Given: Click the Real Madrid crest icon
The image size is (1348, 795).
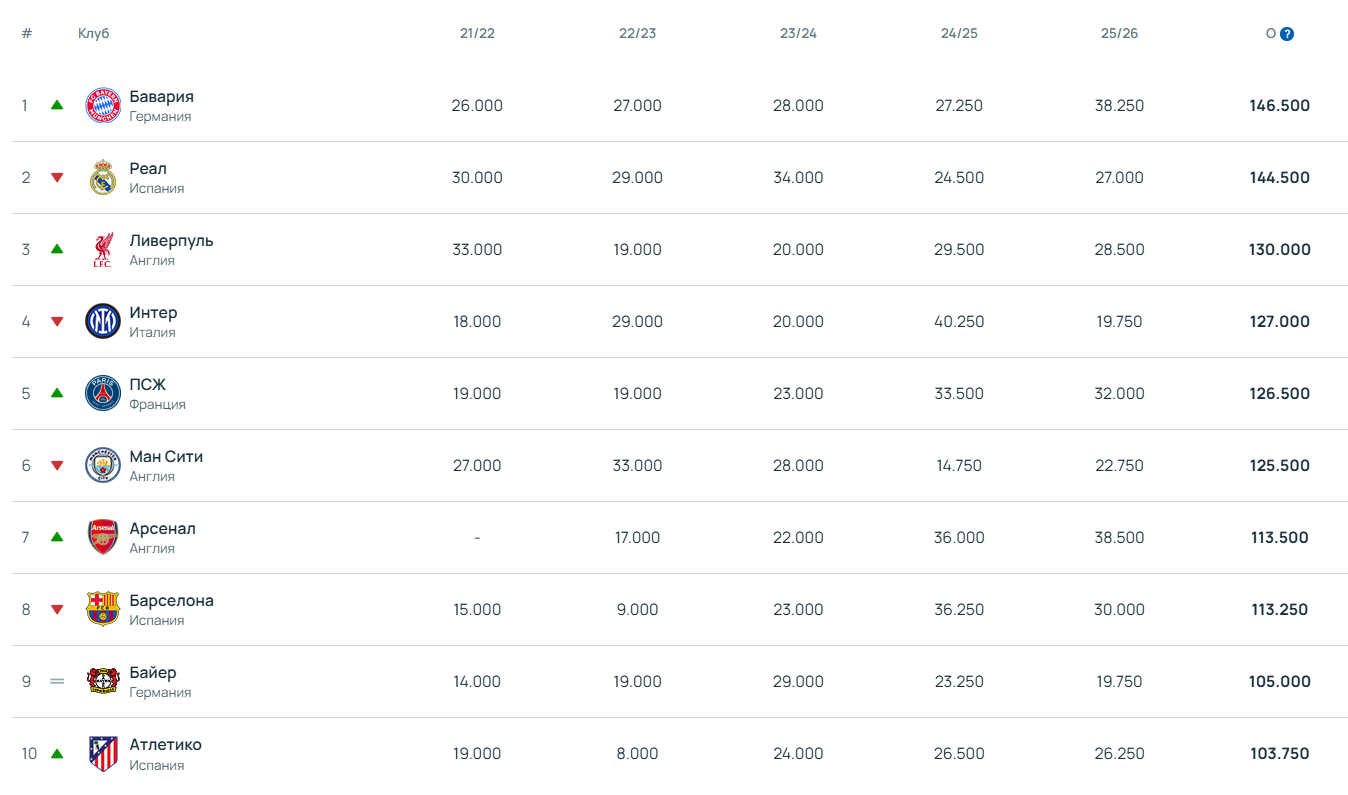Looking at the screenshot, I should [x=103, y=178].
